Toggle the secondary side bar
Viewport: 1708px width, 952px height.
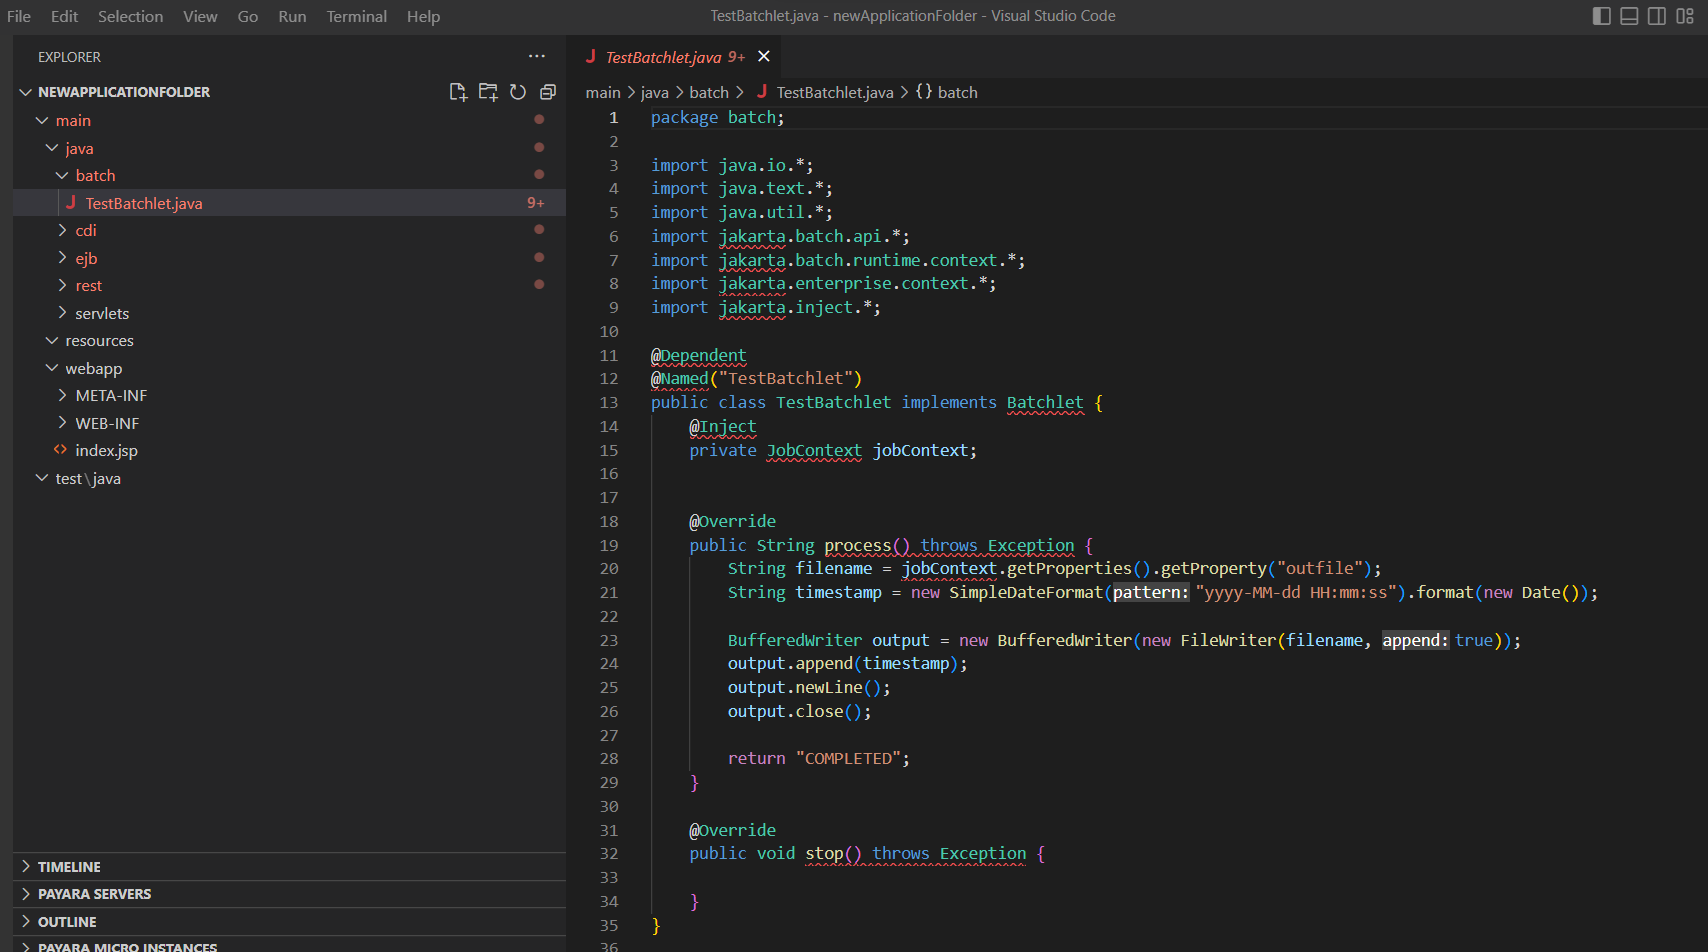pyautogui.click(x=1657, y=16)
